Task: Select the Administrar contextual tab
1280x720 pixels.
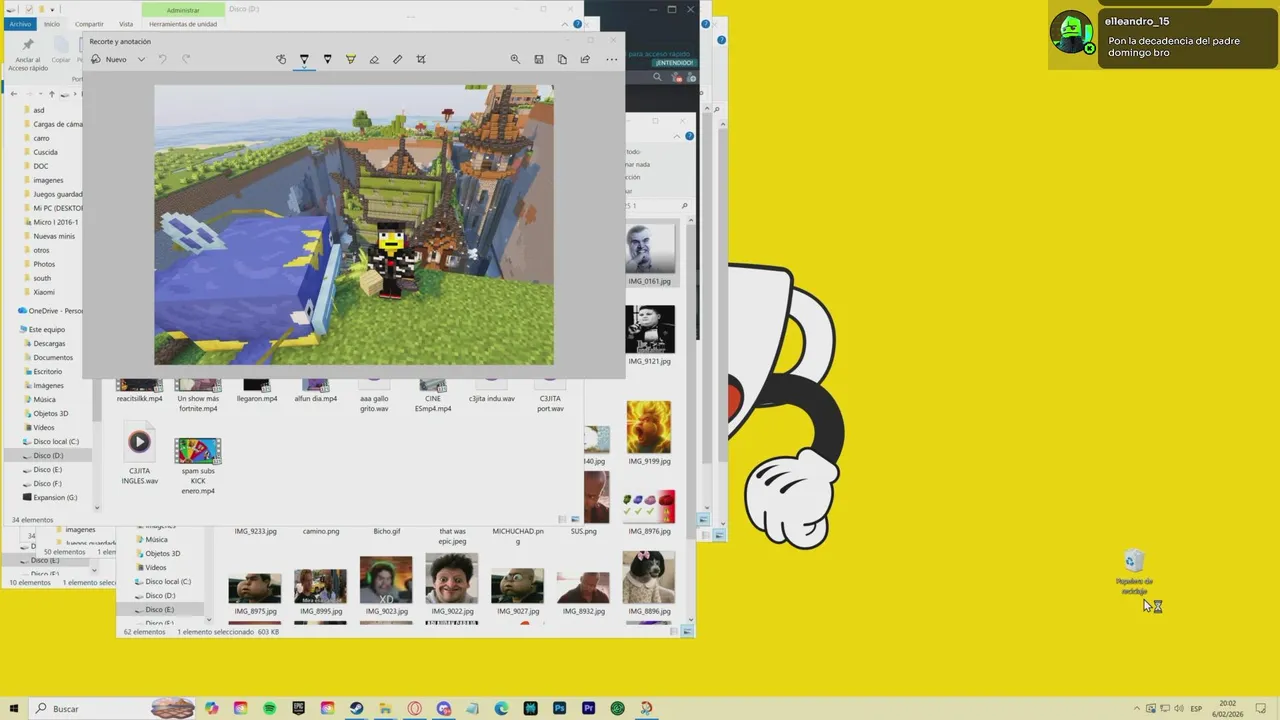Action: 183,10
